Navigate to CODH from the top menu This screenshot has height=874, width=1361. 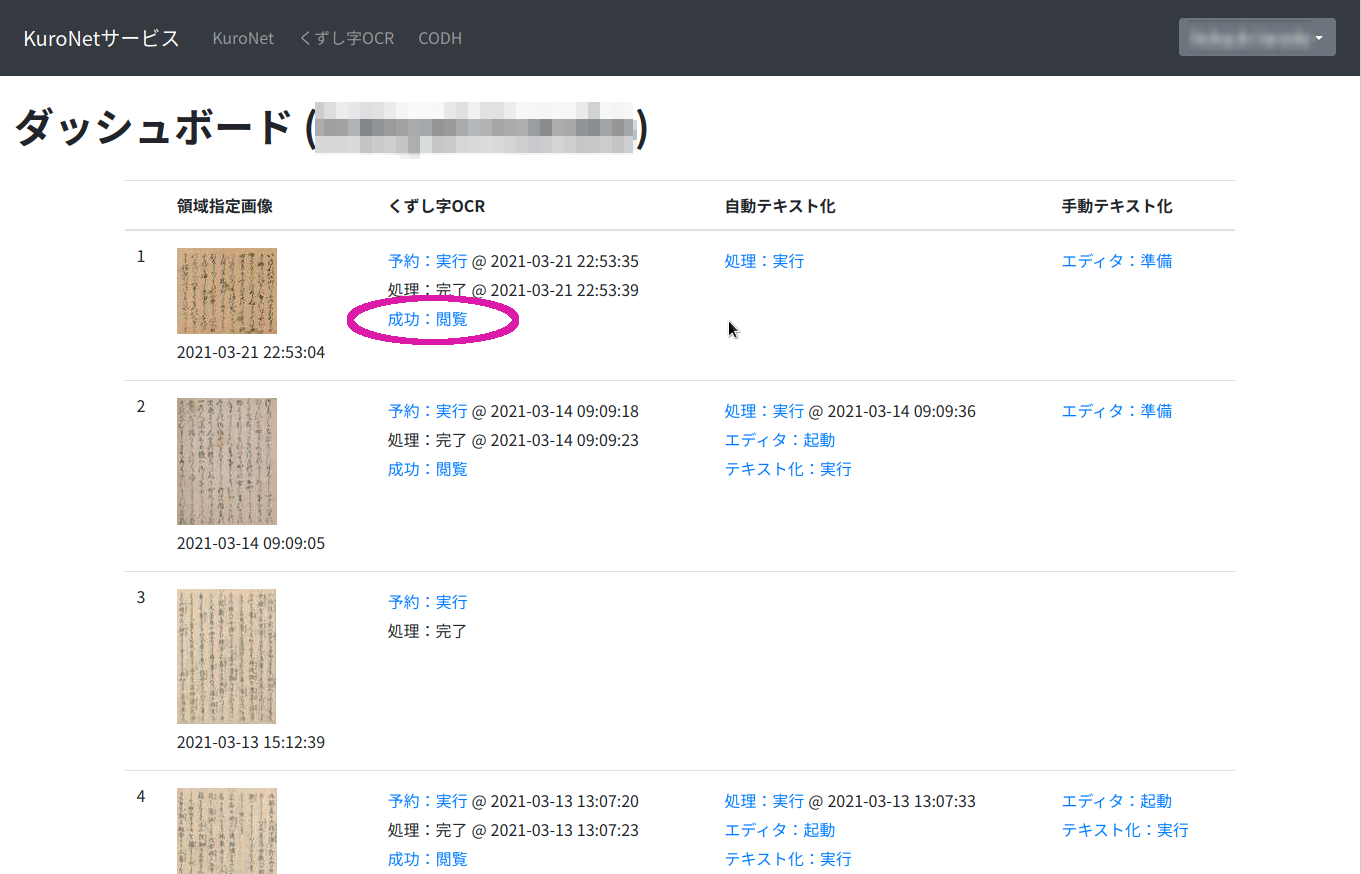[439, 38]
